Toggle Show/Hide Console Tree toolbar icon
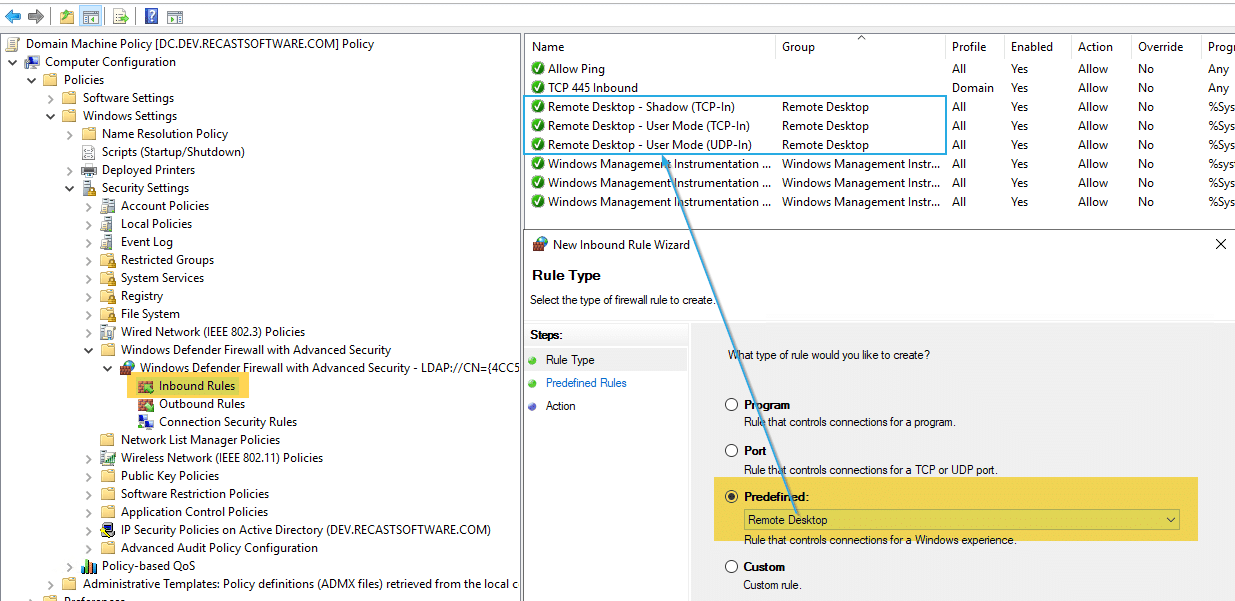Screen dimensions: 1235x601 (90, 16)
